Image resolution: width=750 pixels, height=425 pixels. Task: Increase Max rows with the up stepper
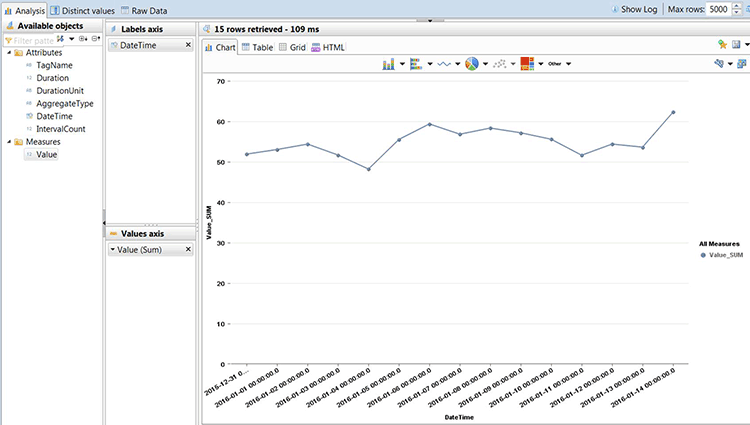[x=738, y=6]
